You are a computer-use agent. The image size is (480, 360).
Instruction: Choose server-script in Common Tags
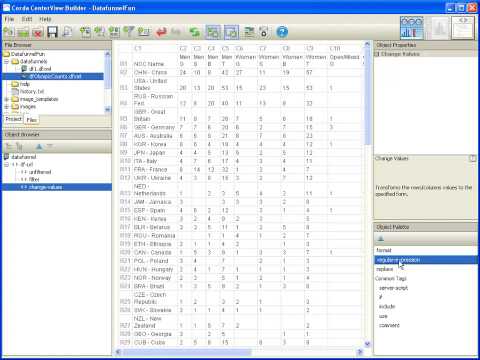point(393,288)
